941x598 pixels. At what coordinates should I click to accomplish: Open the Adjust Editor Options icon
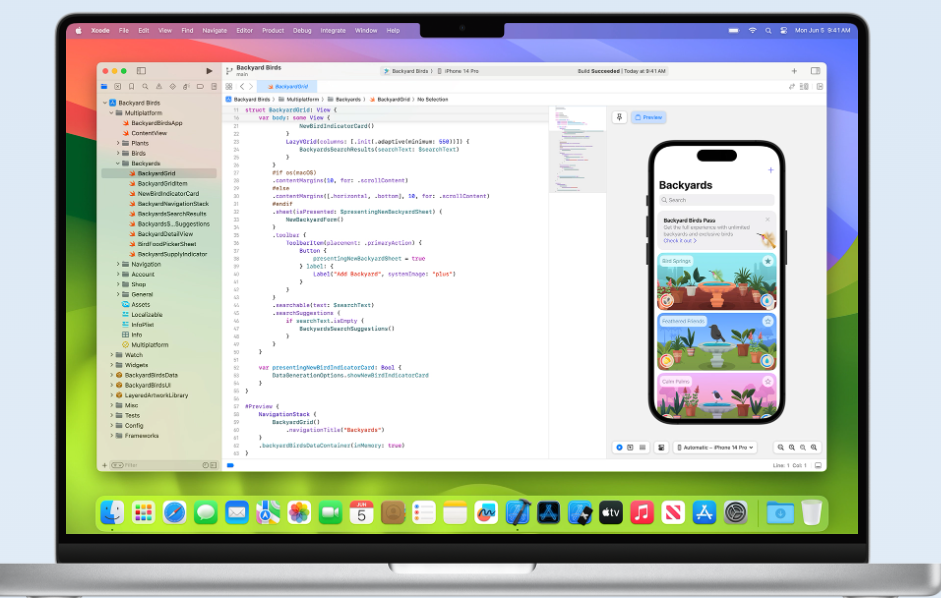[804, 86]
